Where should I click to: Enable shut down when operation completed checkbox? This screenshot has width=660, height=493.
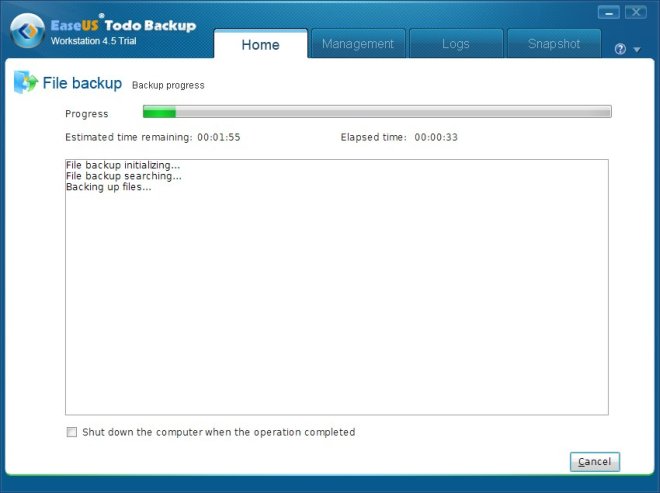72,432
